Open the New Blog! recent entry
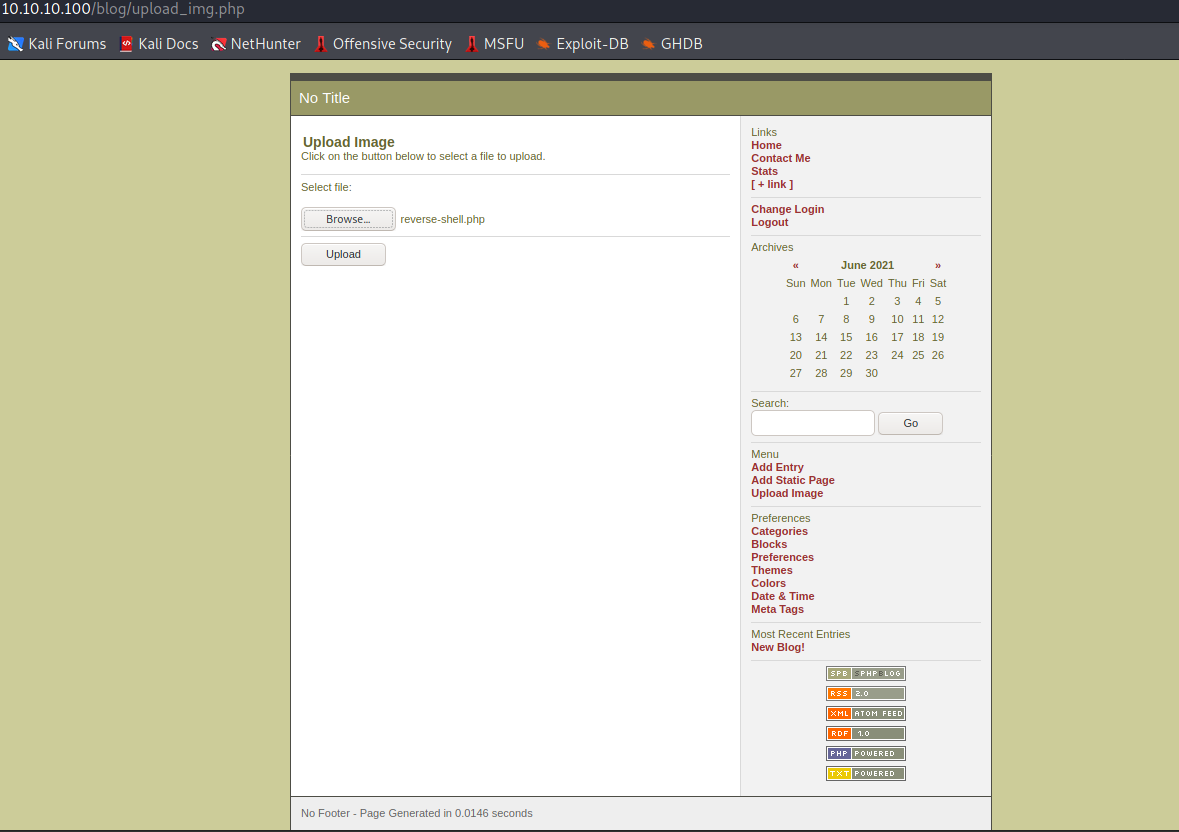Screen dimensions: 1179x832 click(777, 648)
